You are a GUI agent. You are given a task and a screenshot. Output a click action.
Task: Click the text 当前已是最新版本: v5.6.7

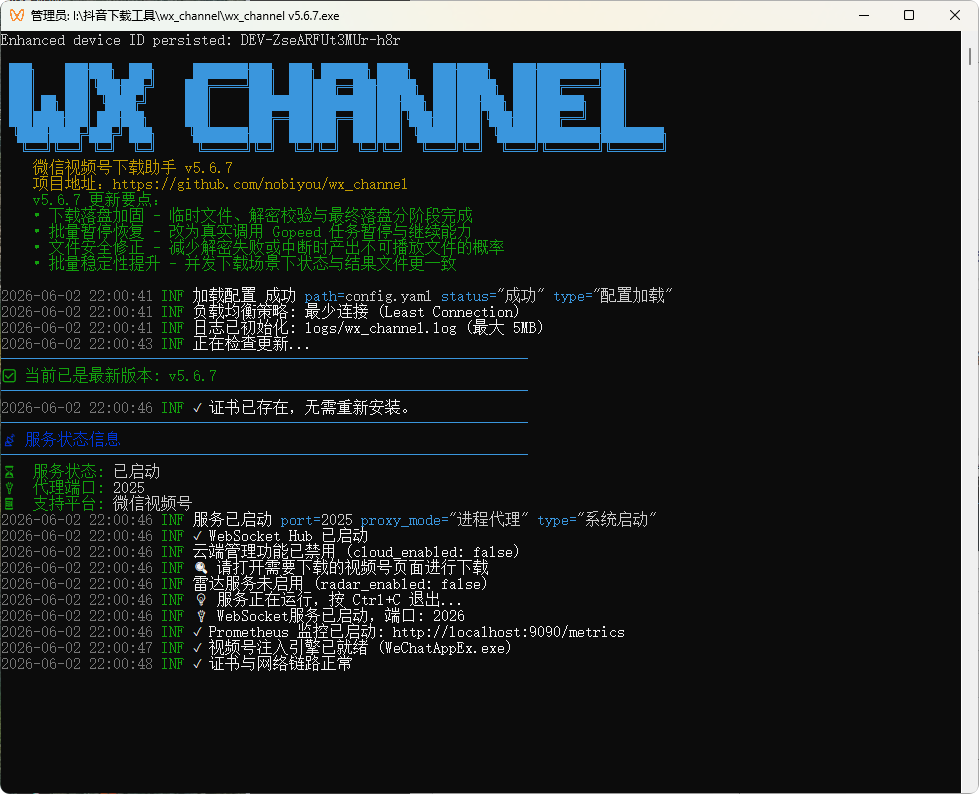121,376
